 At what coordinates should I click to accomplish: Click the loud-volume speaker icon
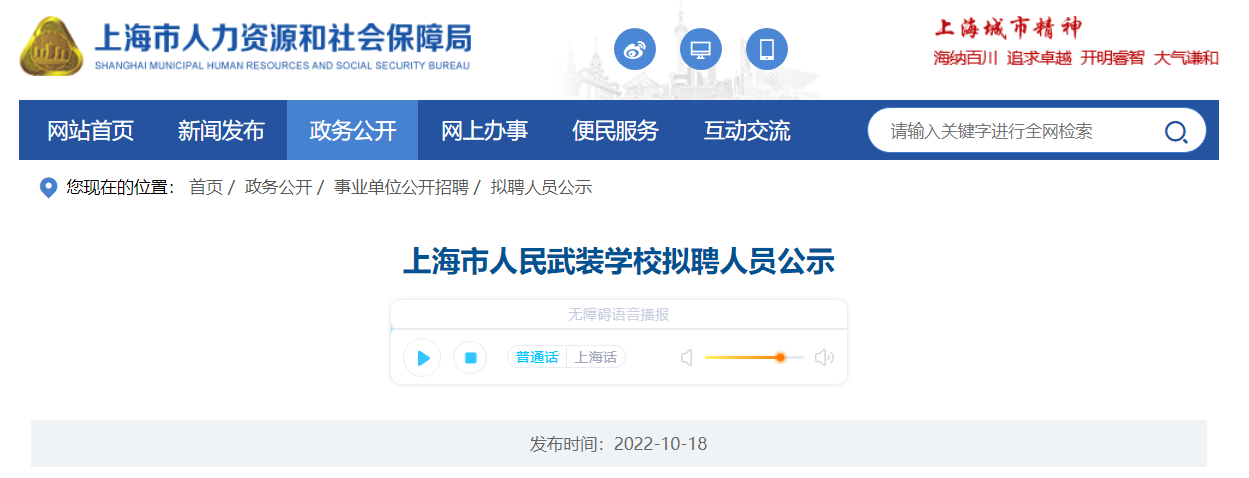824,357
